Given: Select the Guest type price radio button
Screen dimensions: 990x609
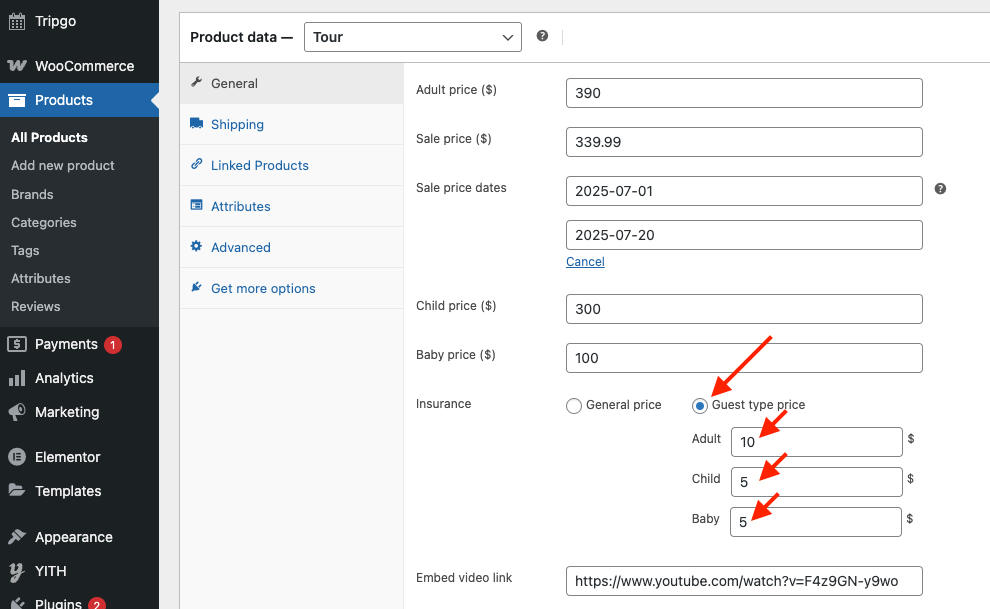Looking at the screenshot, I should point(700,406).
